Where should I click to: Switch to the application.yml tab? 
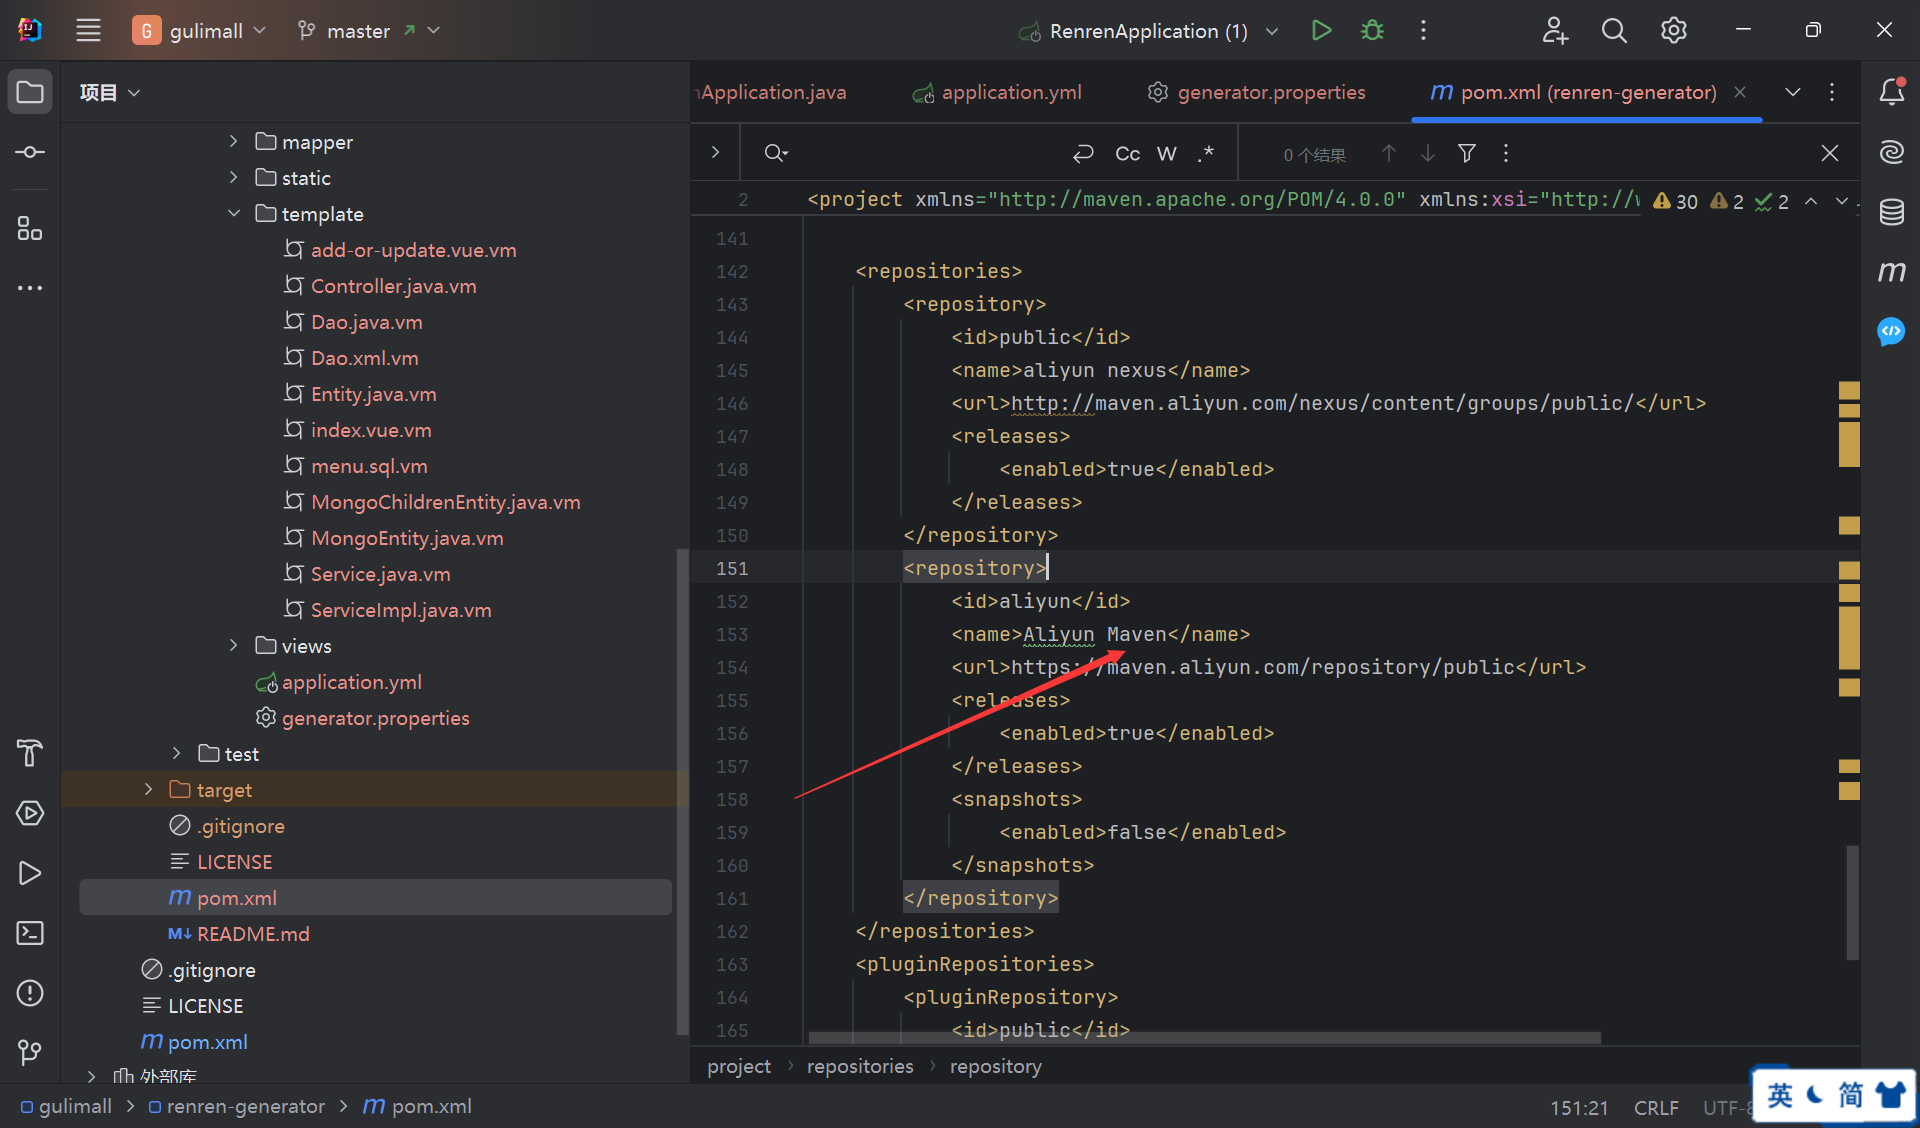click(1010, 92)
